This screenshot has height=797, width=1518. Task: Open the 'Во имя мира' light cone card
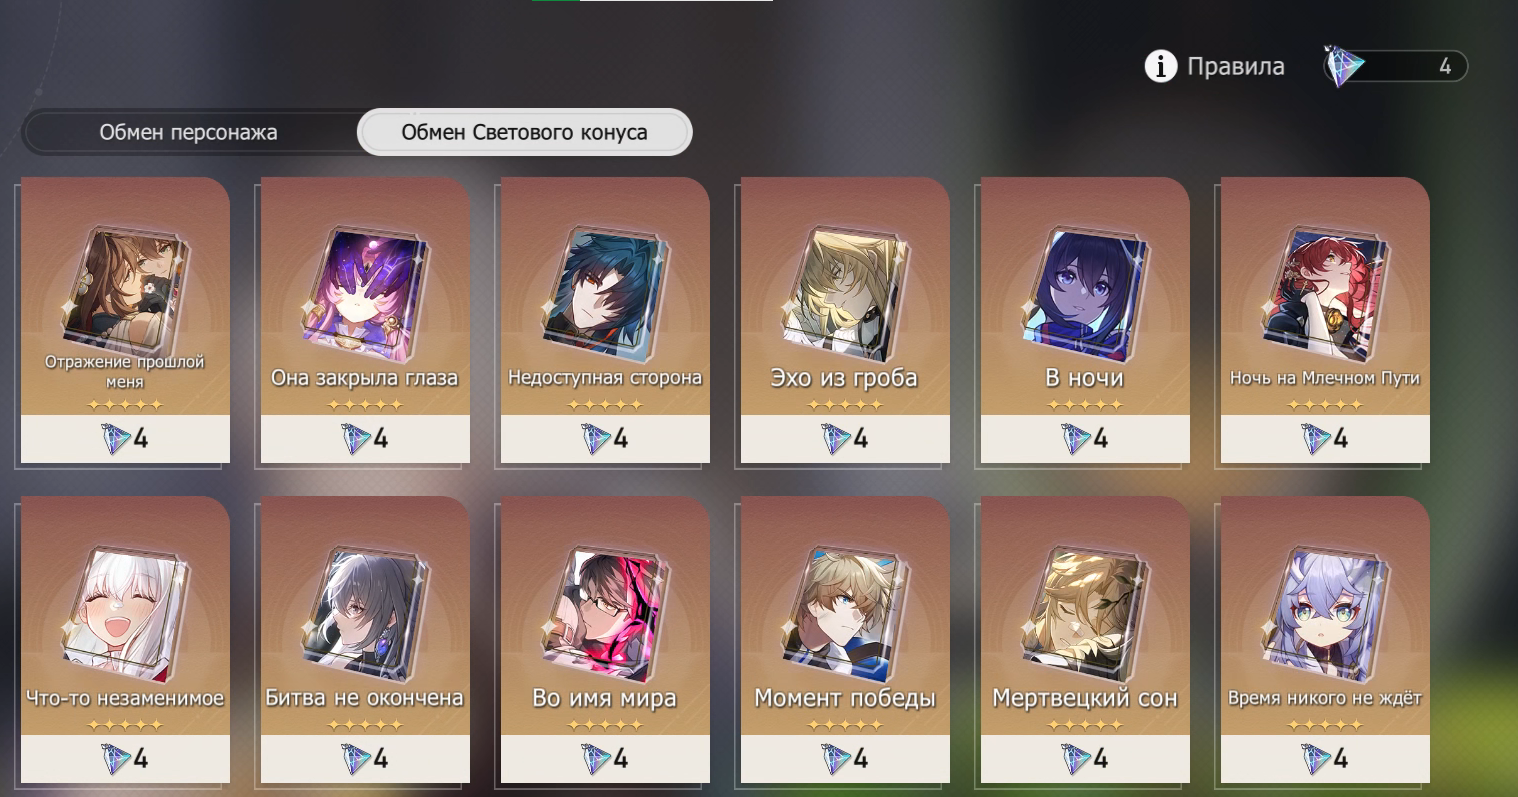click(x=605, y=640)
